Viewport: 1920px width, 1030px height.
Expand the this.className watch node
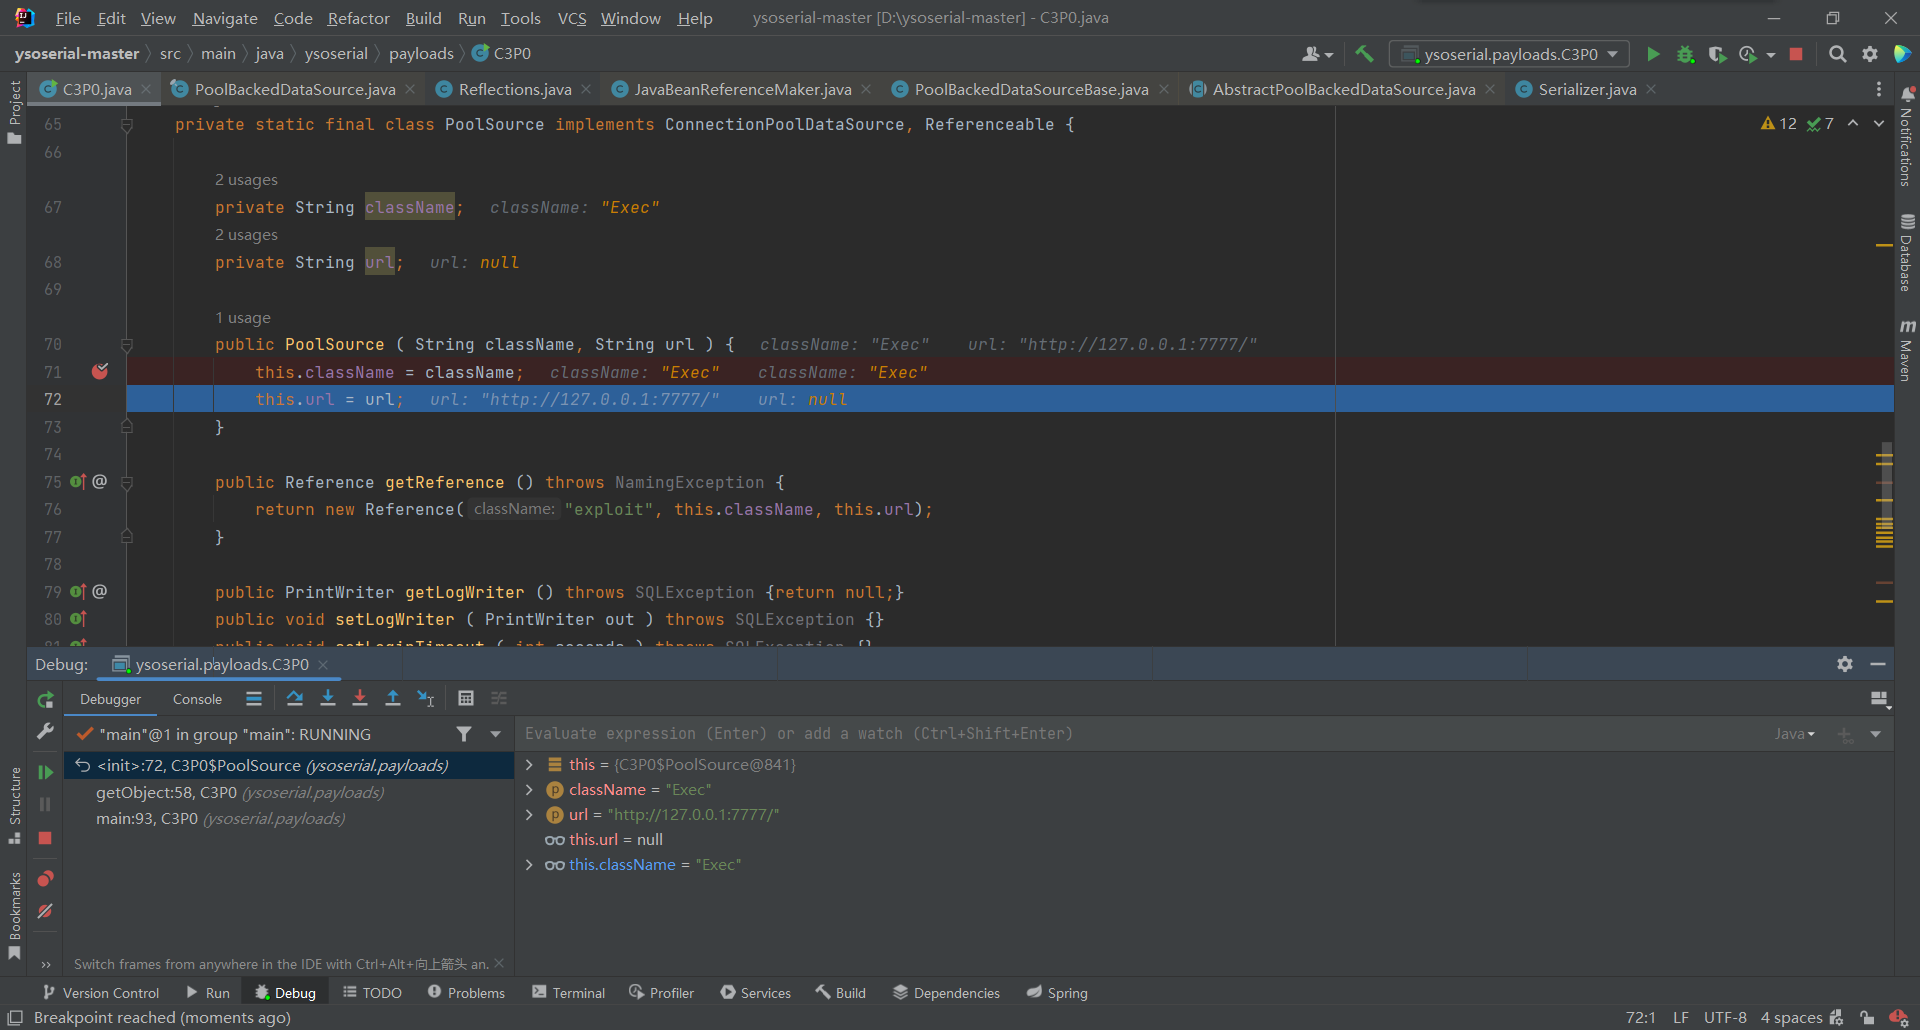click(530, 865)
